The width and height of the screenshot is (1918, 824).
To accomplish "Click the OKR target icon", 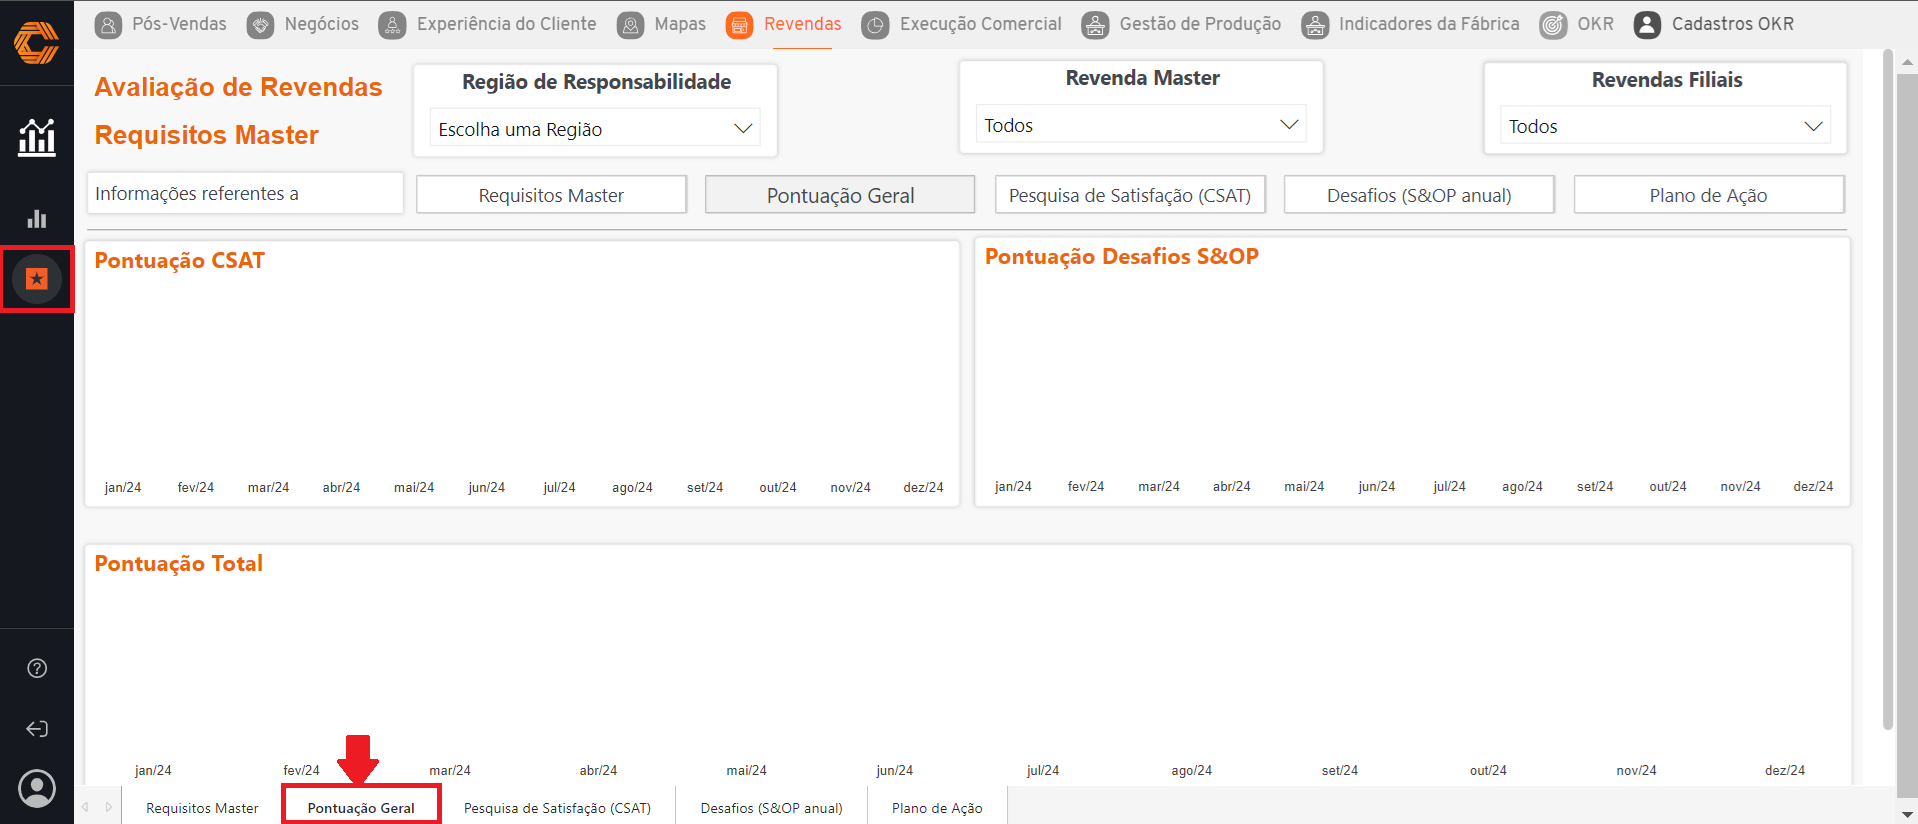I will [x=1553, y=25].
